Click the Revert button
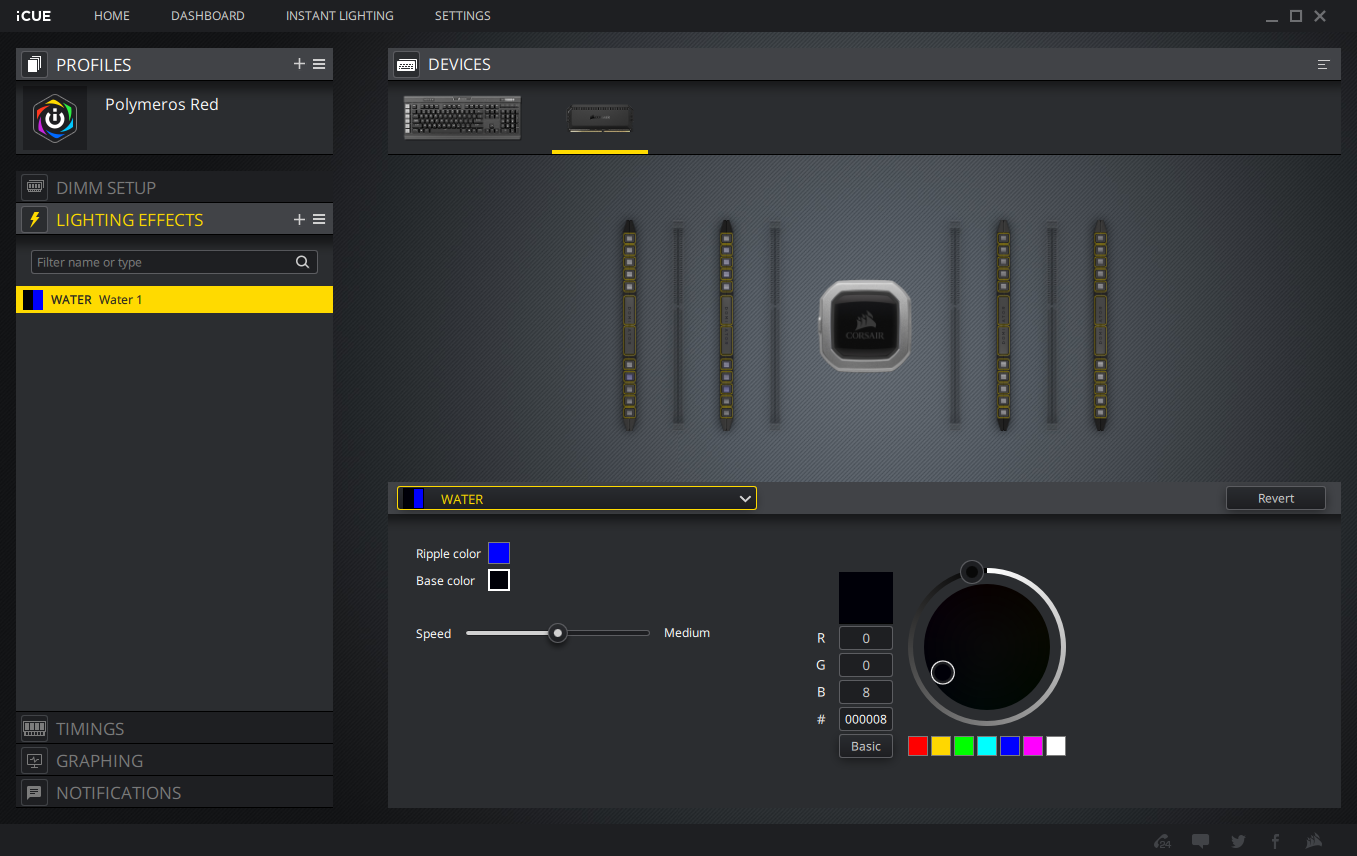 tap(1275, 498)
